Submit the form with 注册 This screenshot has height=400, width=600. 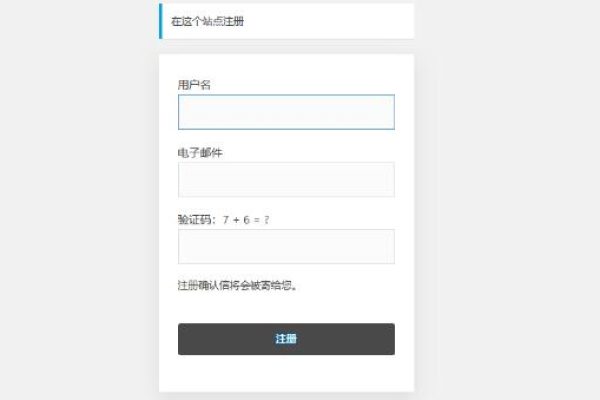286,339
